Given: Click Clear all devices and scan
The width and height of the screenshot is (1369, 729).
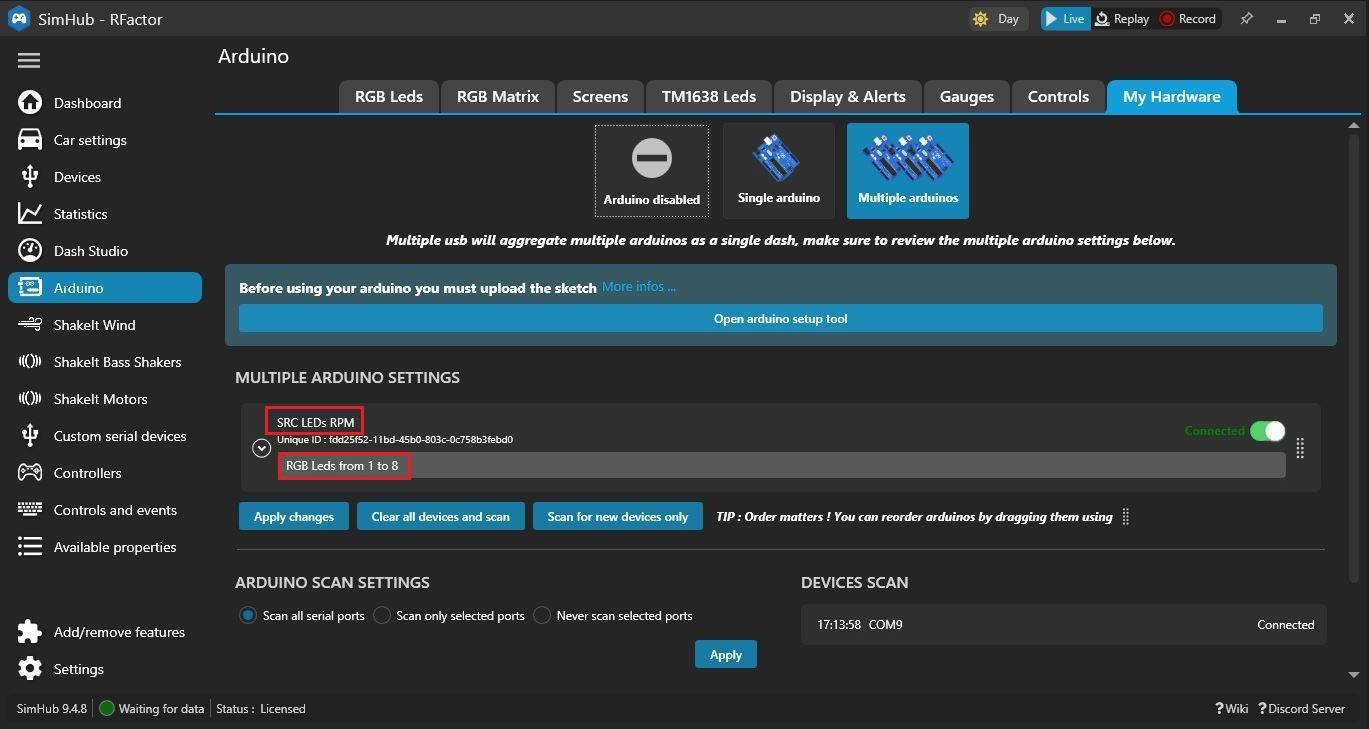Looking at the screenshot, I should pos(441,516).
